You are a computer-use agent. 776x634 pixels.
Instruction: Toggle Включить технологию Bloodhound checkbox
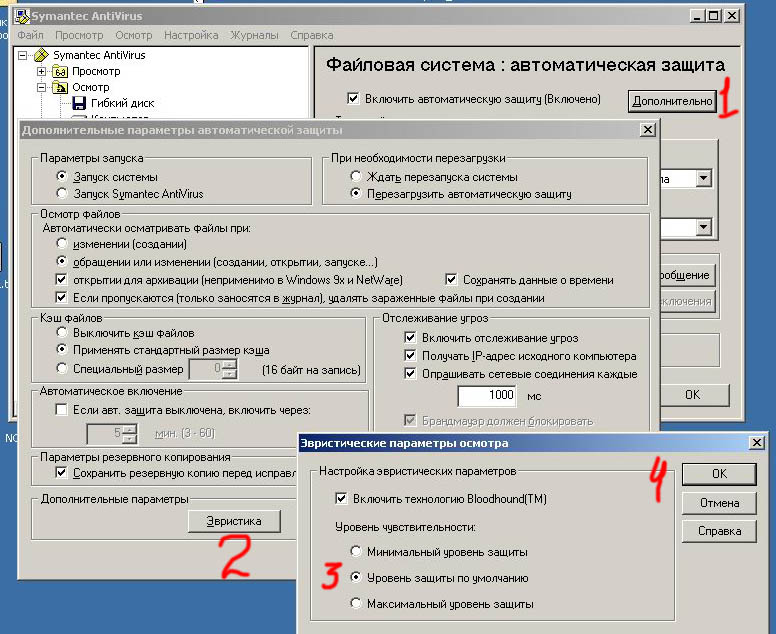(x=341, y=498)
